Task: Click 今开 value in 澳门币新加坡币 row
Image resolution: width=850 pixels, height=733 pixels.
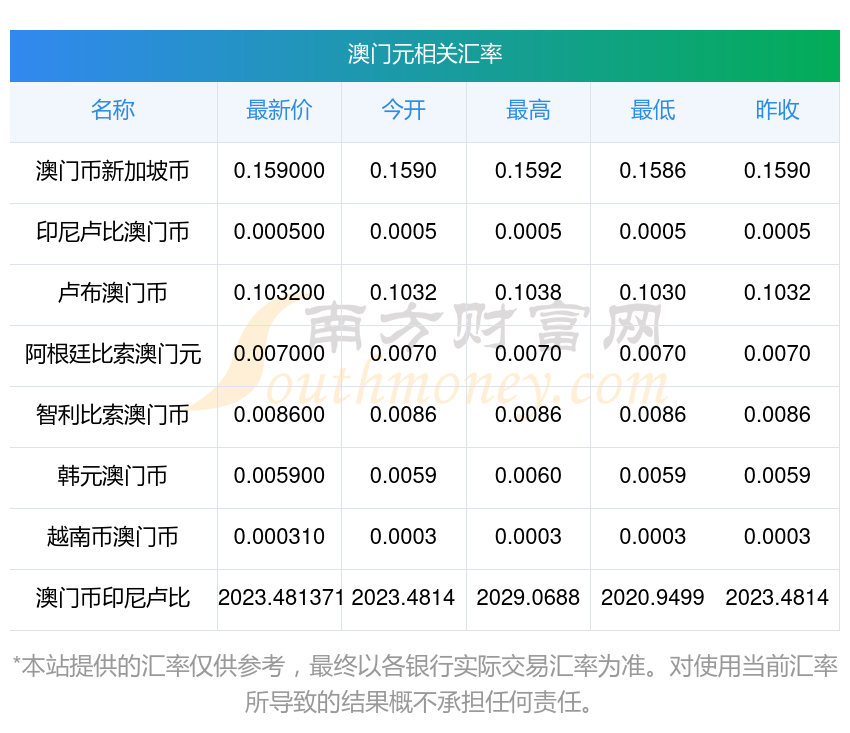Action: (x=403, y=171)
